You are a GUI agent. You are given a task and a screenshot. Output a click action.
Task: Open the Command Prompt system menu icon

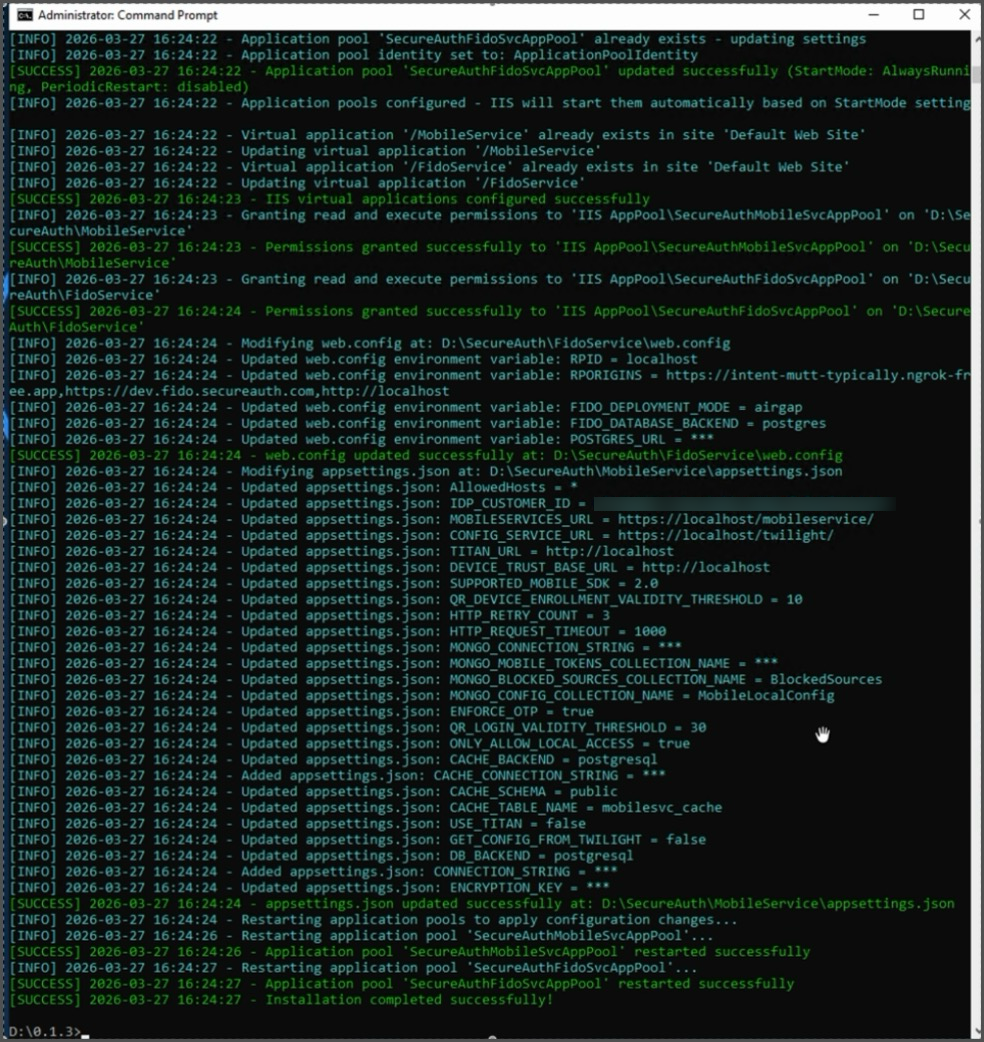click(25, 15)
